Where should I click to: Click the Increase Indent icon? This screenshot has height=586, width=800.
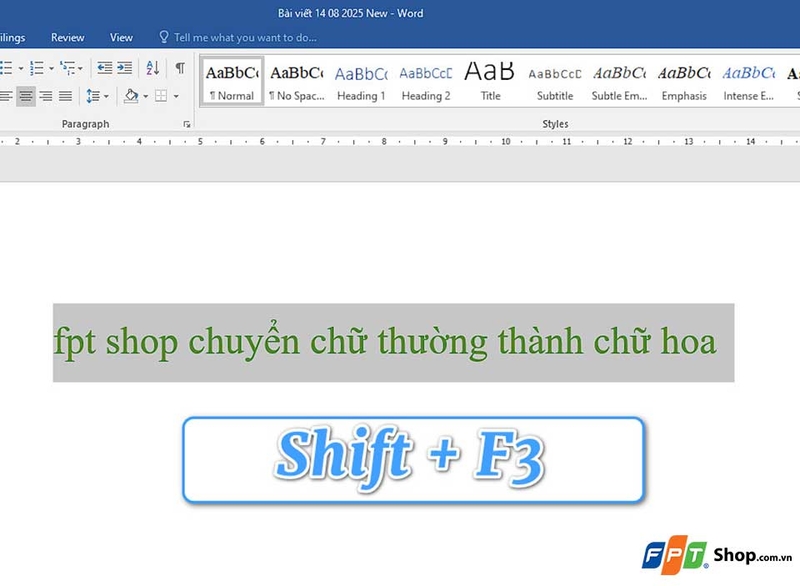122,69
